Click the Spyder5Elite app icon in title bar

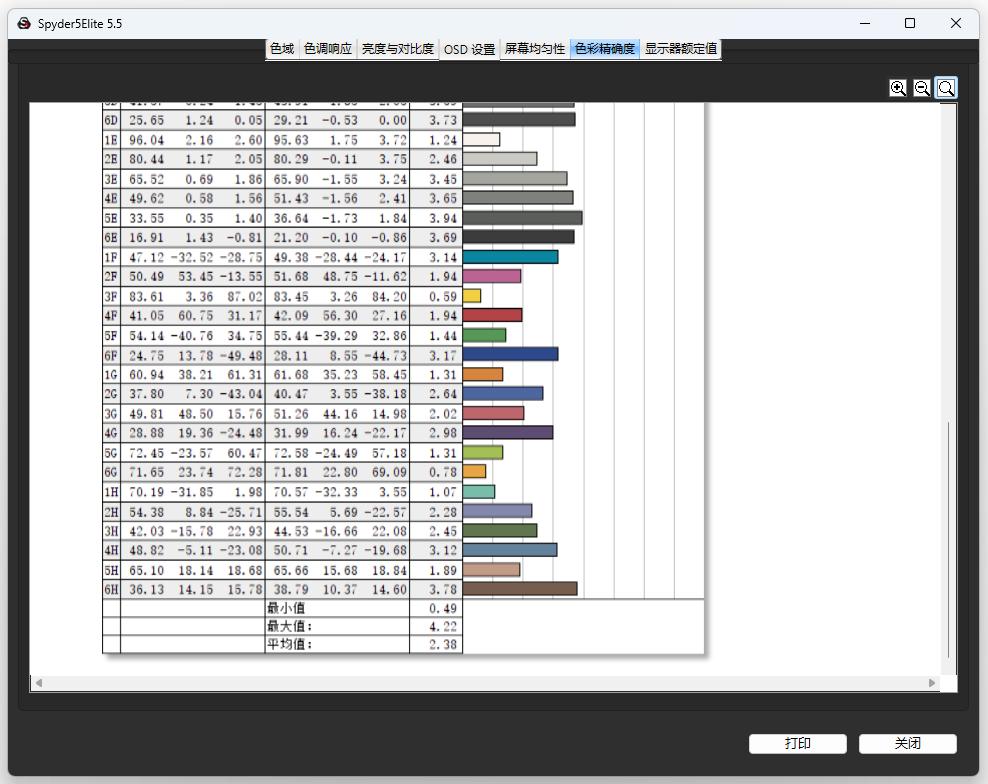[x=24, y=23]
